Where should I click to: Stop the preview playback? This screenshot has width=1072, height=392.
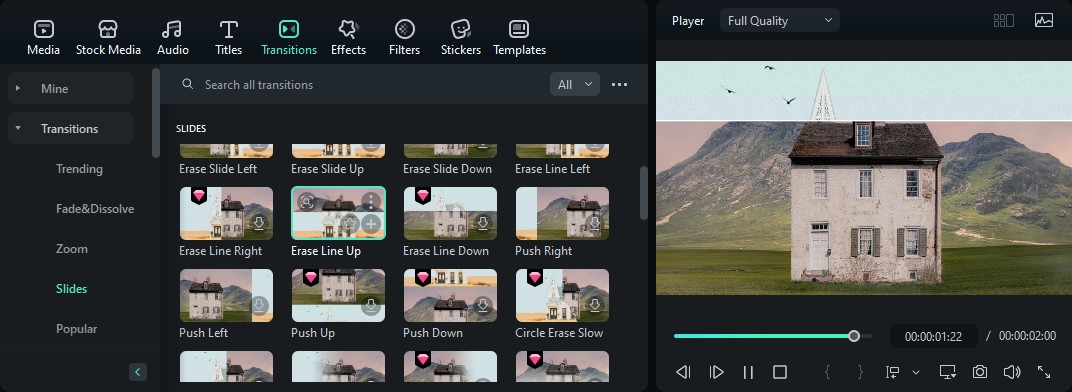coord(780,372)
